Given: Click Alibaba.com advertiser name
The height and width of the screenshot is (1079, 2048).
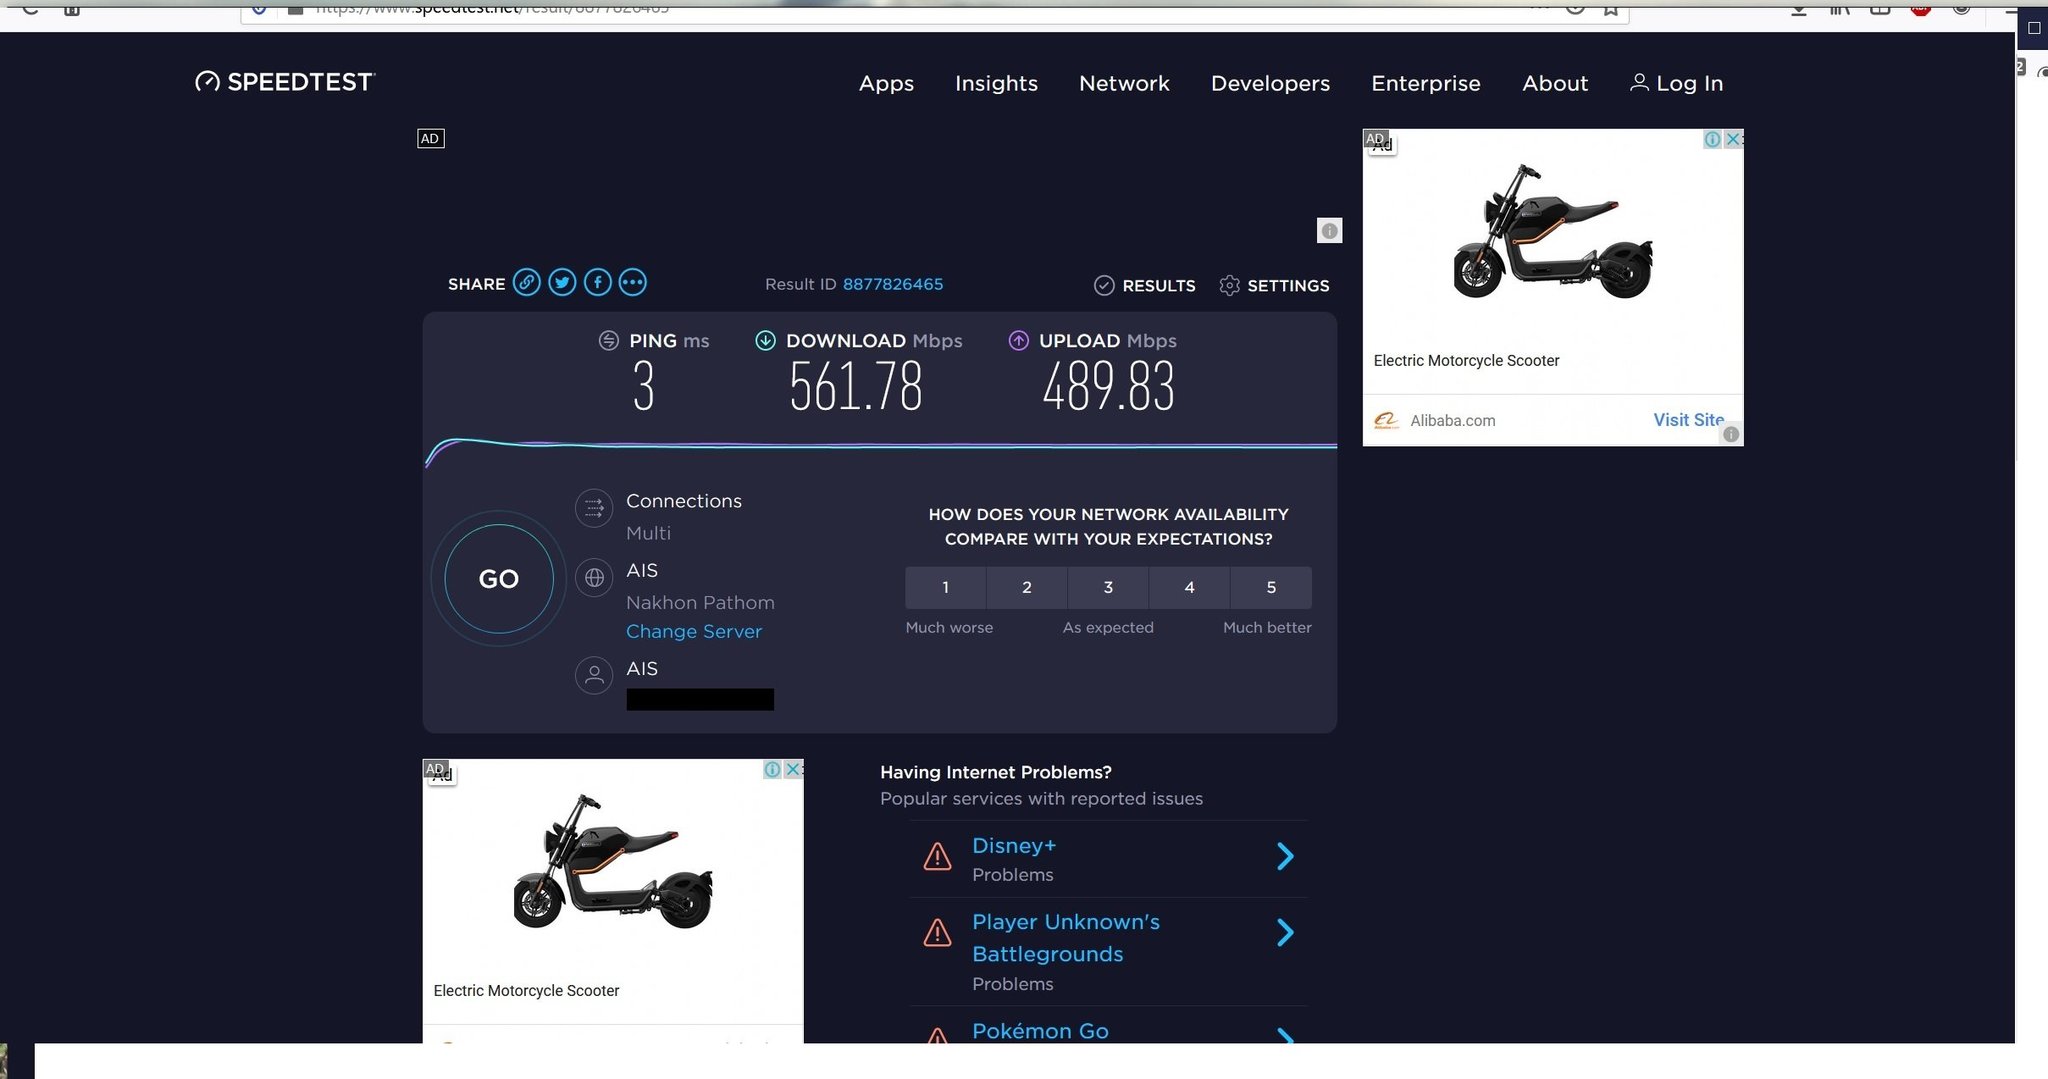Looking at the screenshot, I should pos(1453,421).
